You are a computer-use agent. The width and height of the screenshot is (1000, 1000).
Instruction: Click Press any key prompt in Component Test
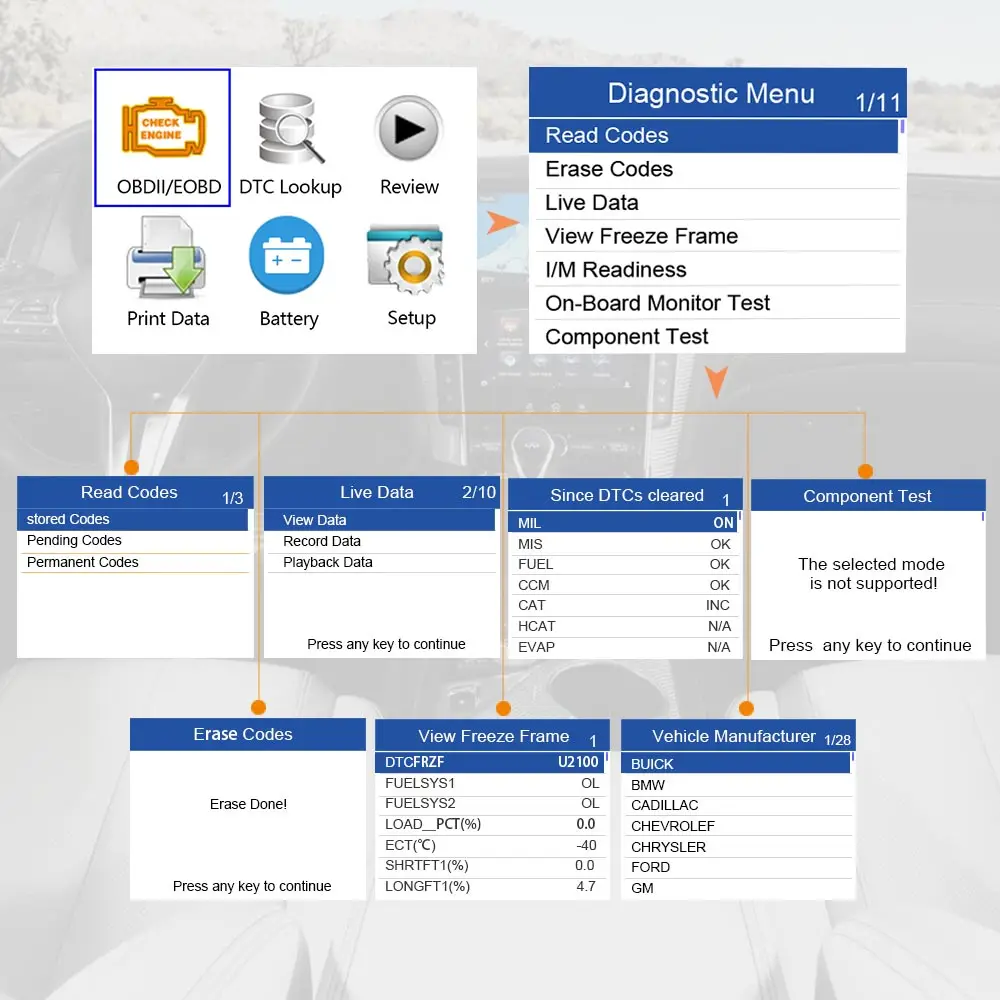[x=870, y=645]
